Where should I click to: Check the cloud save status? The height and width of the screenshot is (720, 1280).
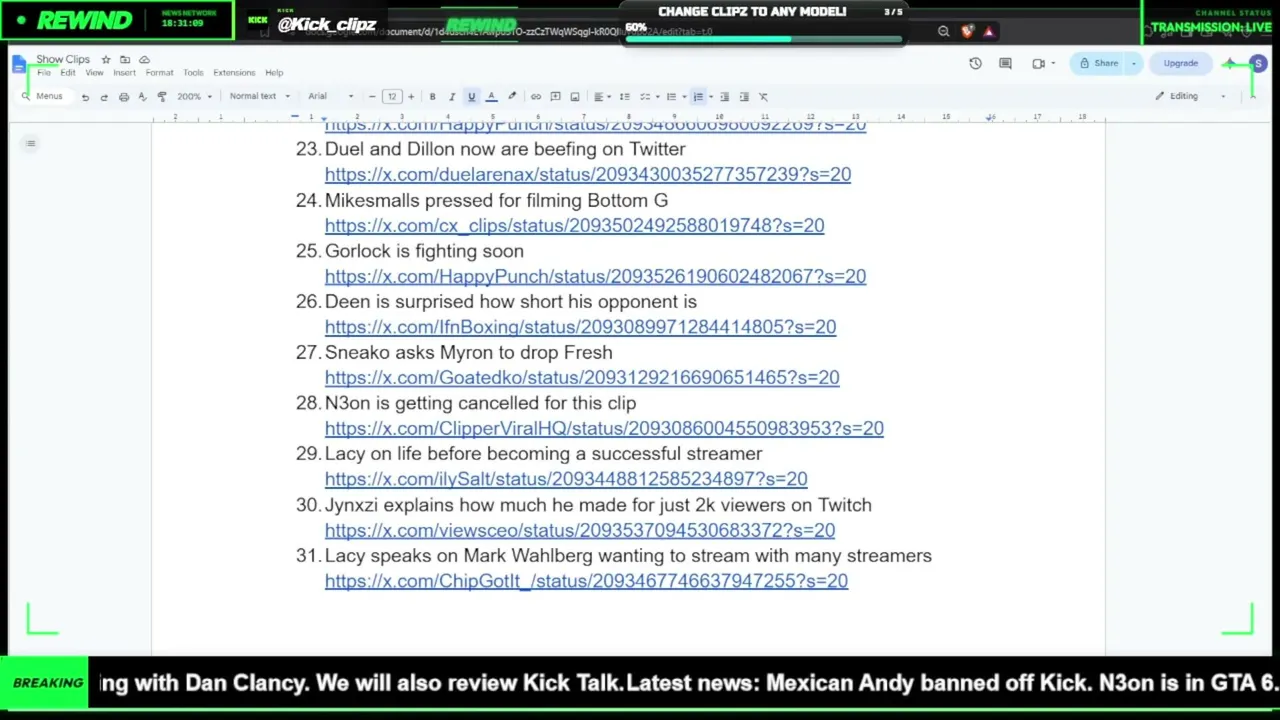click(144, 60)
